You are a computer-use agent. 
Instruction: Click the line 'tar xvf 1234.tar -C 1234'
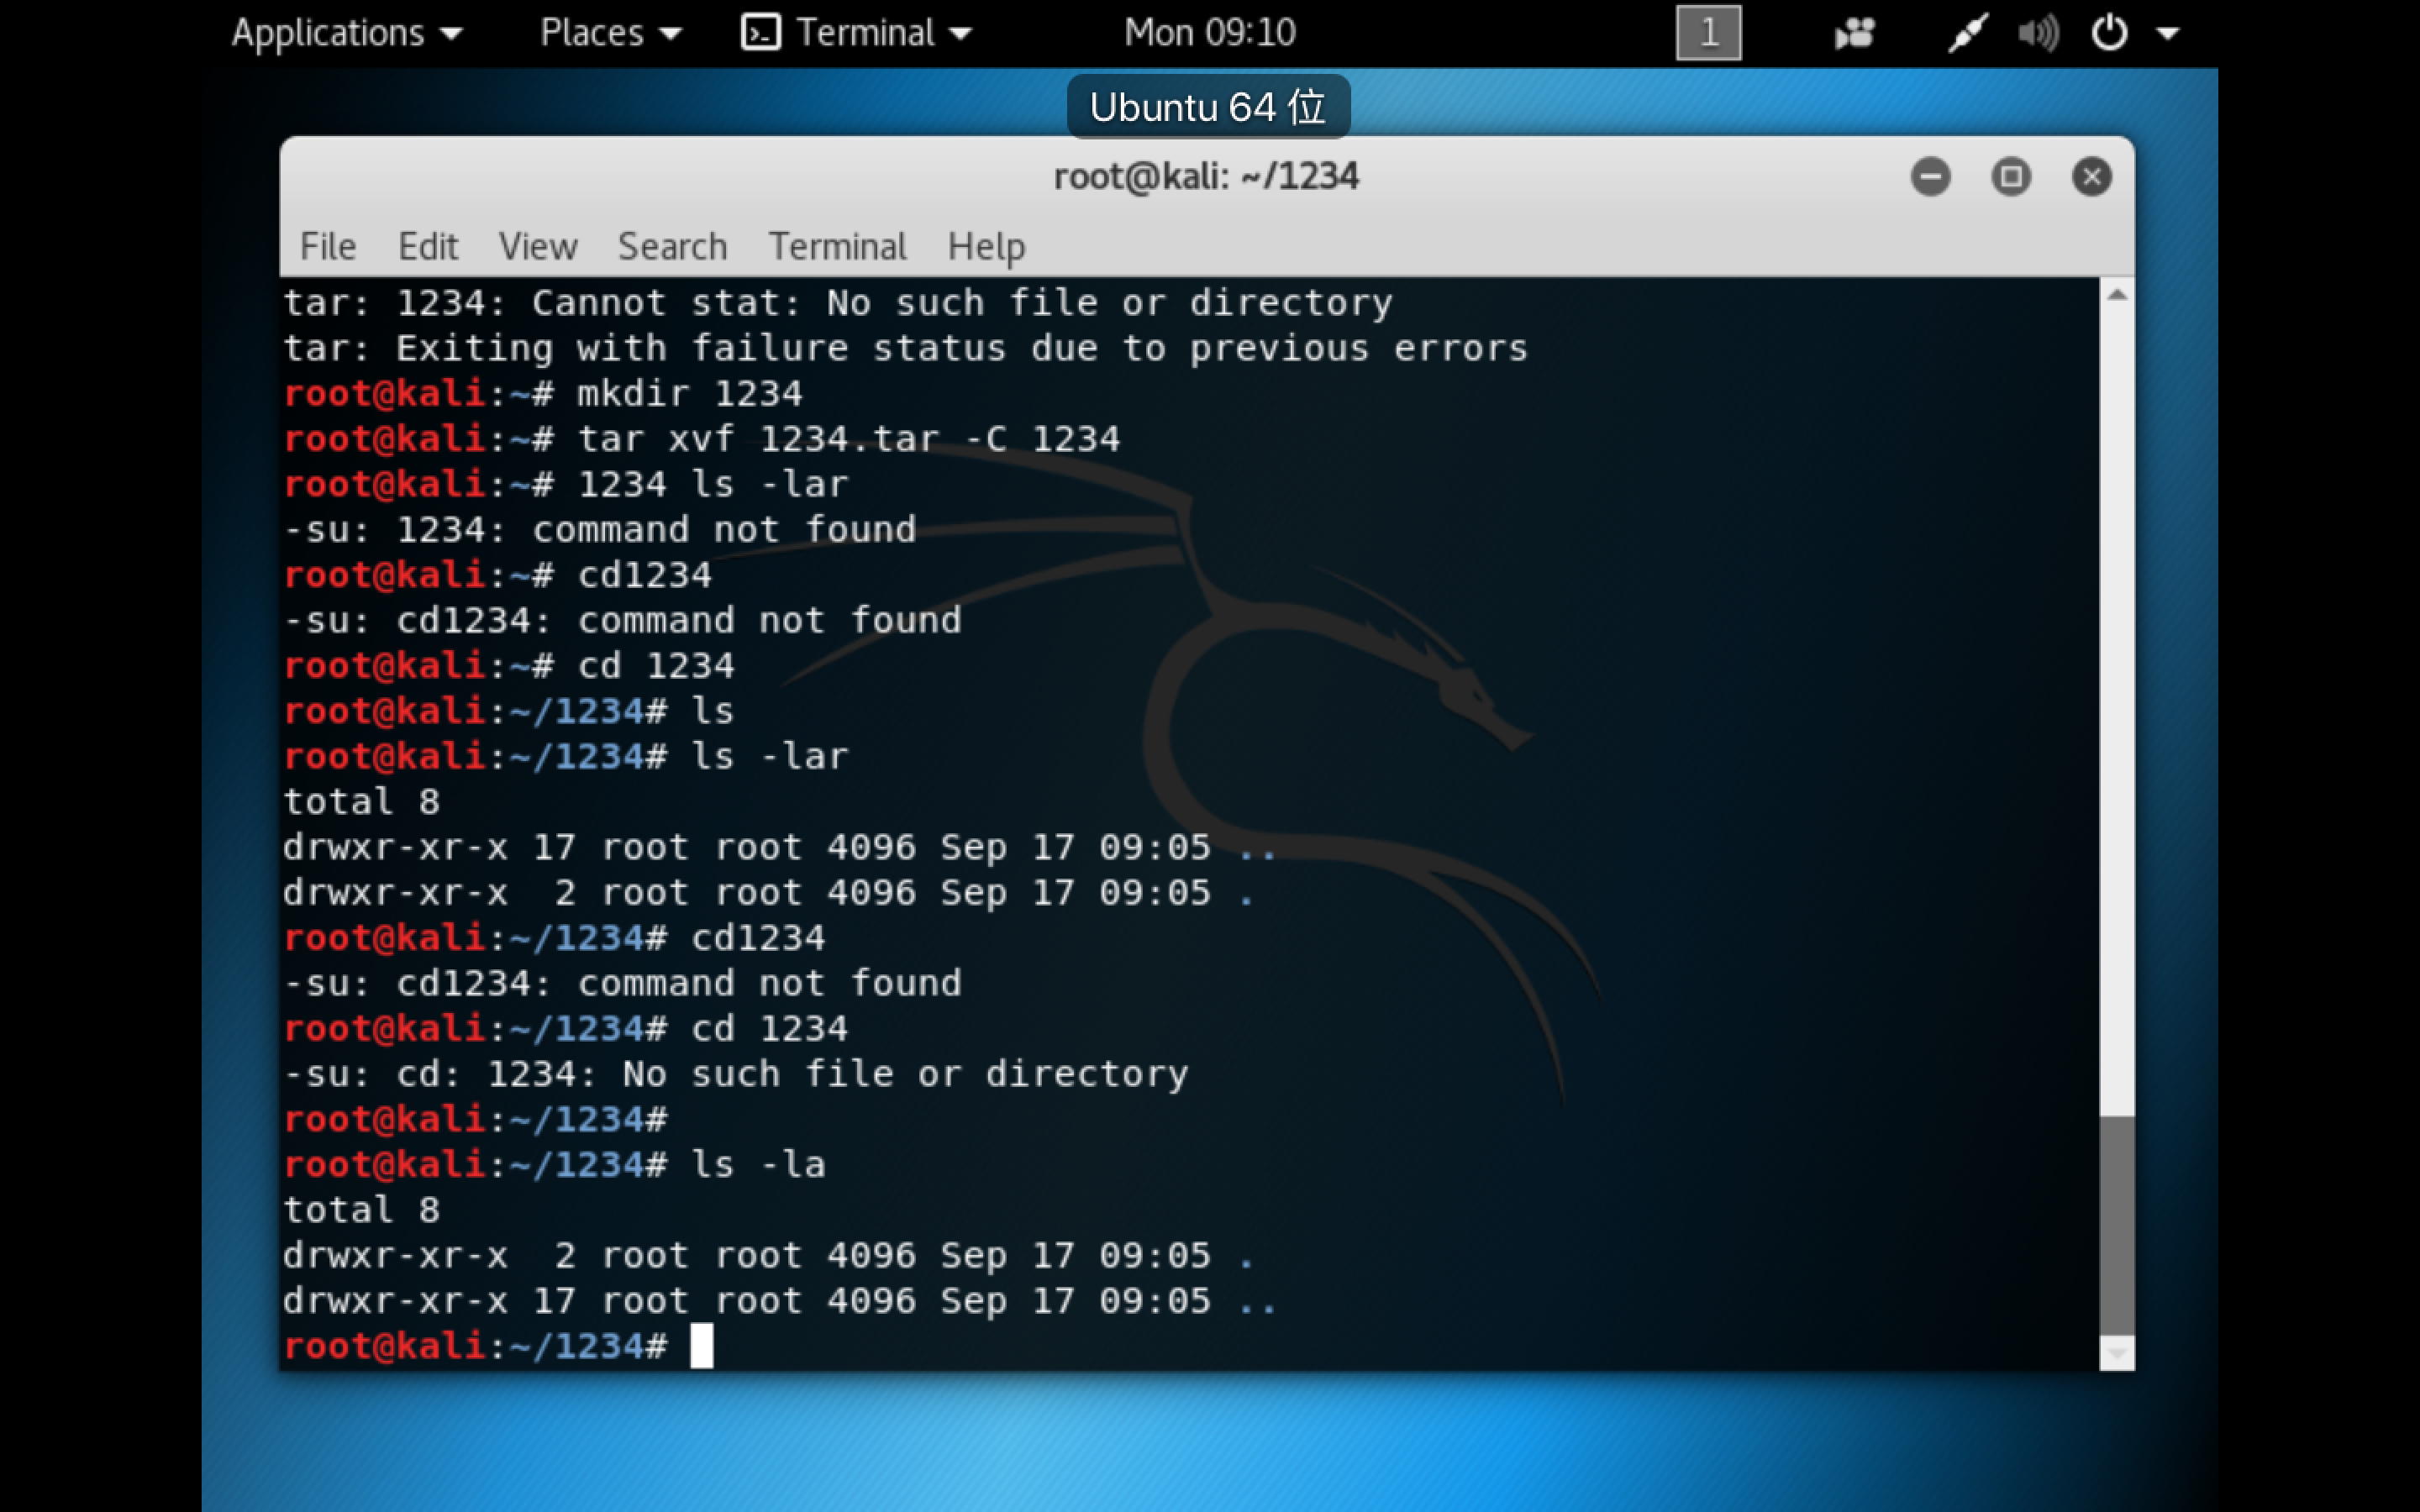[702, 439]
